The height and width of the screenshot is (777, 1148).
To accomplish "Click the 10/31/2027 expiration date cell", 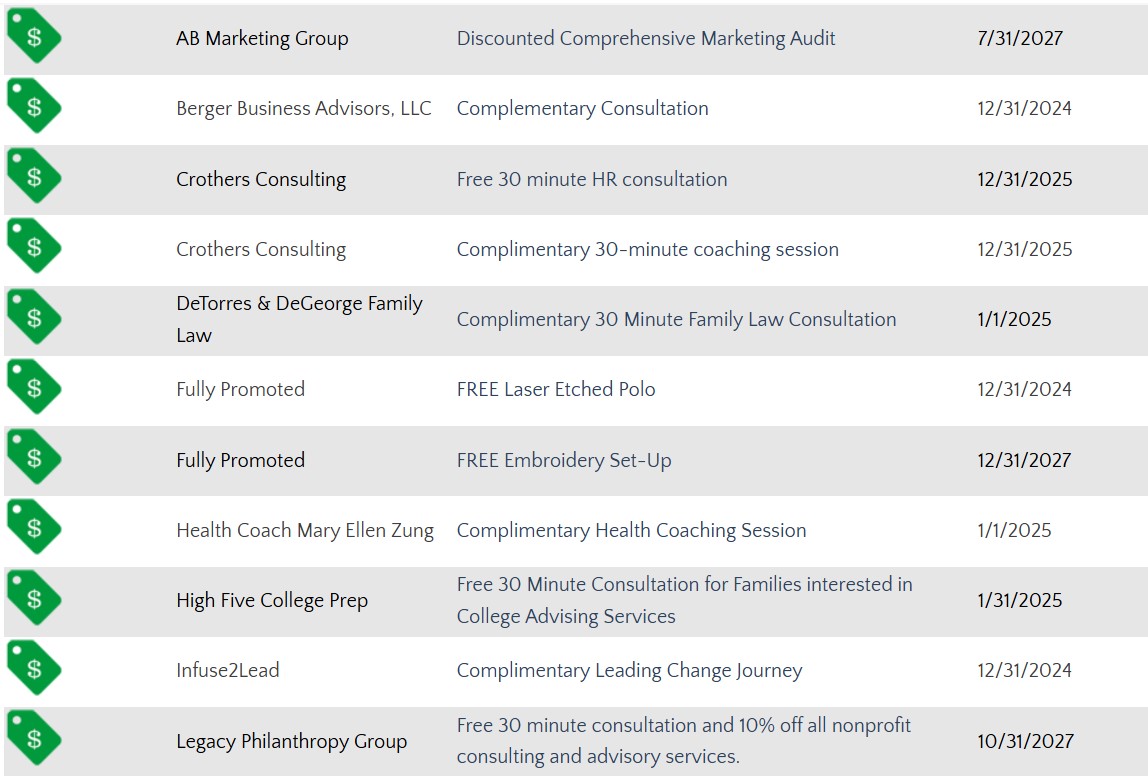I will 1025,741.
